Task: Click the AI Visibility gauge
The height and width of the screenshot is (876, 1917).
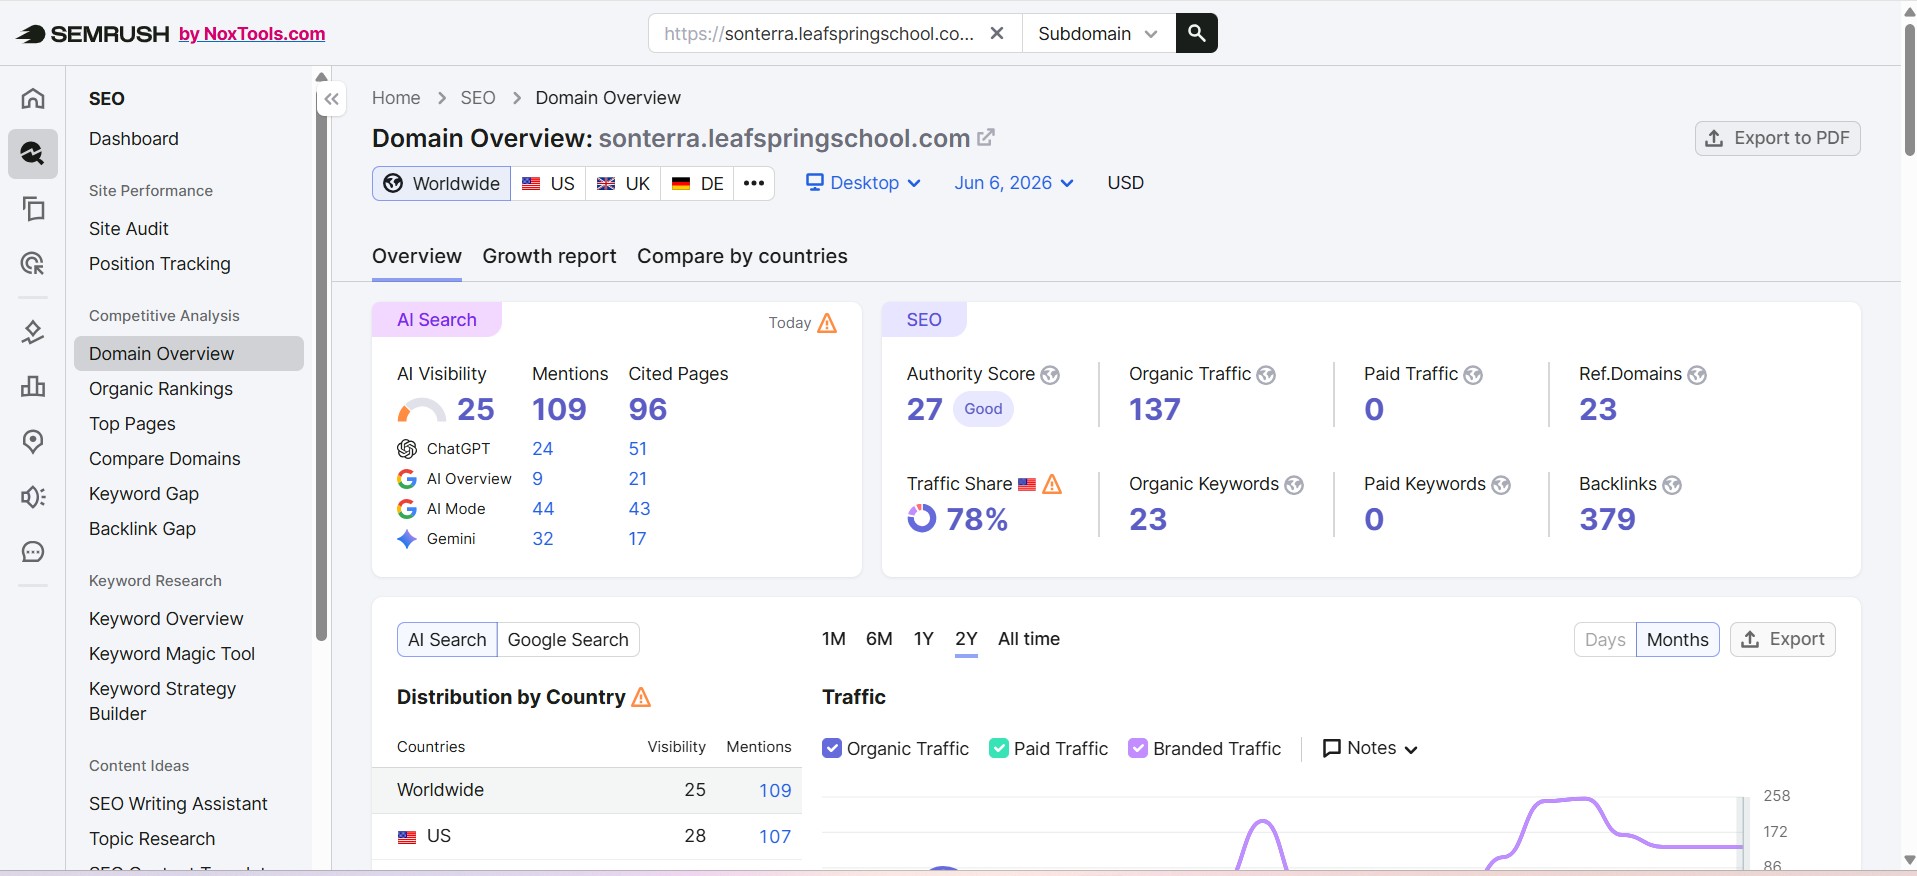Action: click(421, 410)
